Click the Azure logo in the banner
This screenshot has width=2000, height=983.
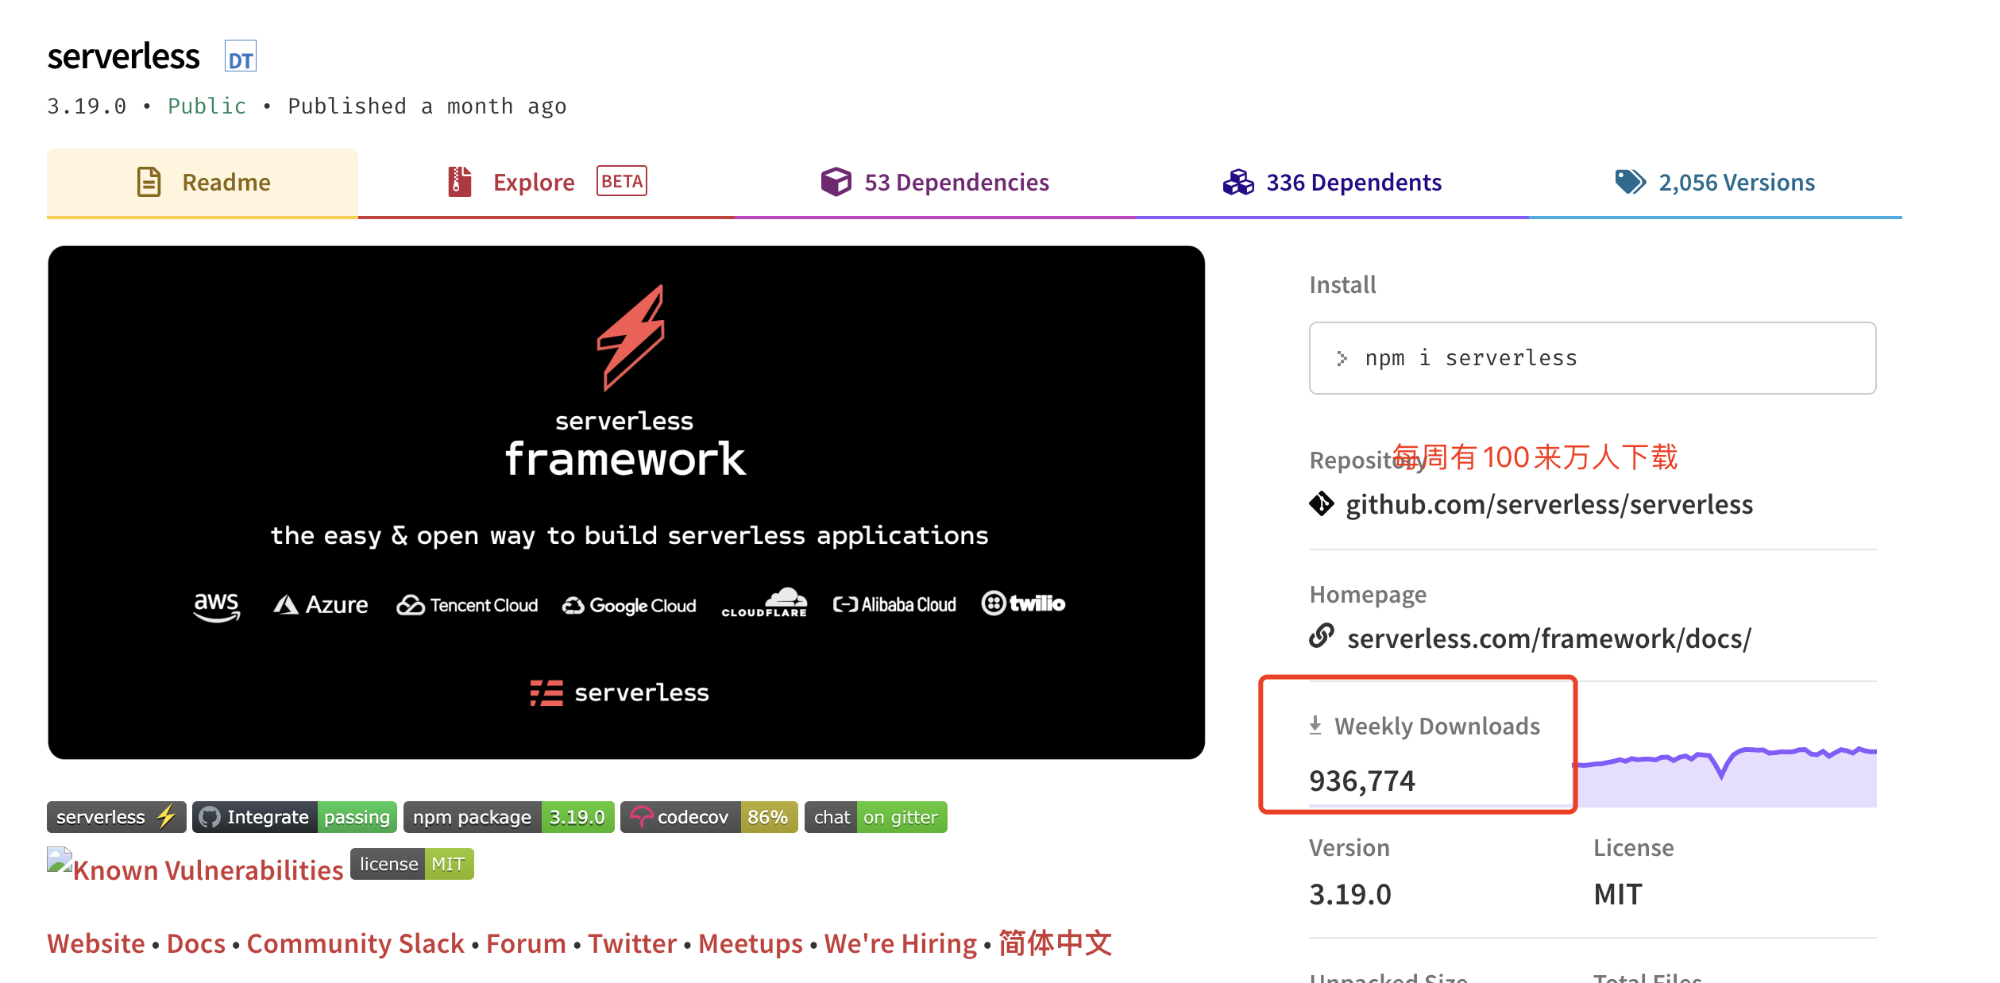point(321,605)
